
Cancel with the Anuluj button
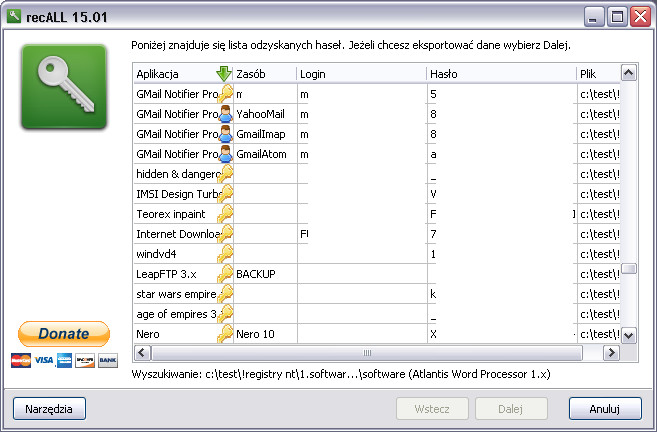pyautogui.click(x=605, y=409)
